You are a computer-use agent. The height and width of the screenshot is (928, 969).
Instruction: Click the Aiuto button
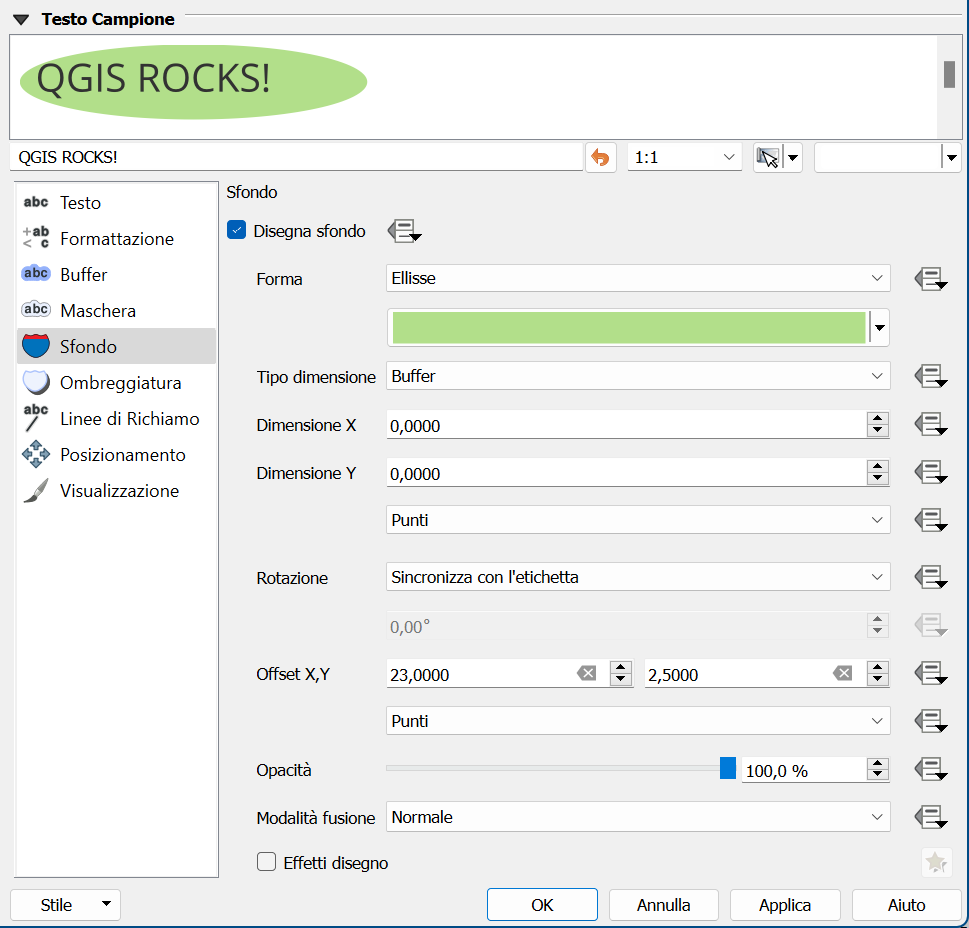pos(907,905)
